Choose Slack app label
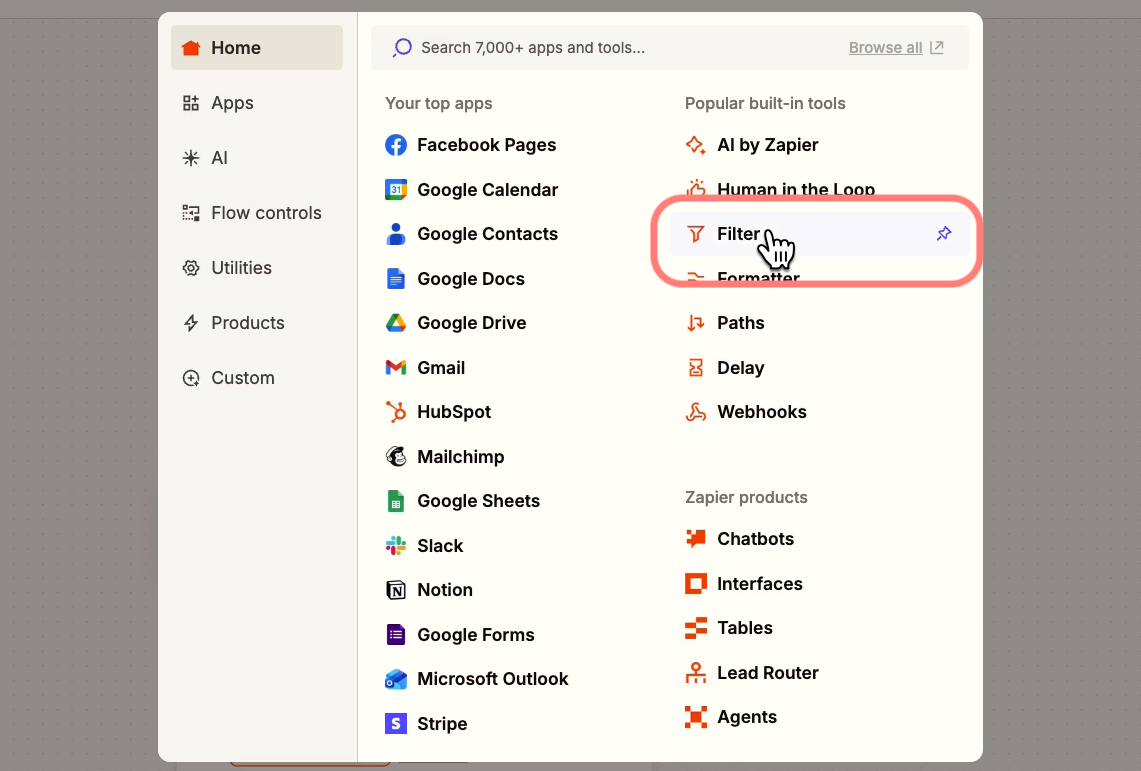Image resolution: width=1141 pixels, height=771 pixels. click(x=440, y=546)
